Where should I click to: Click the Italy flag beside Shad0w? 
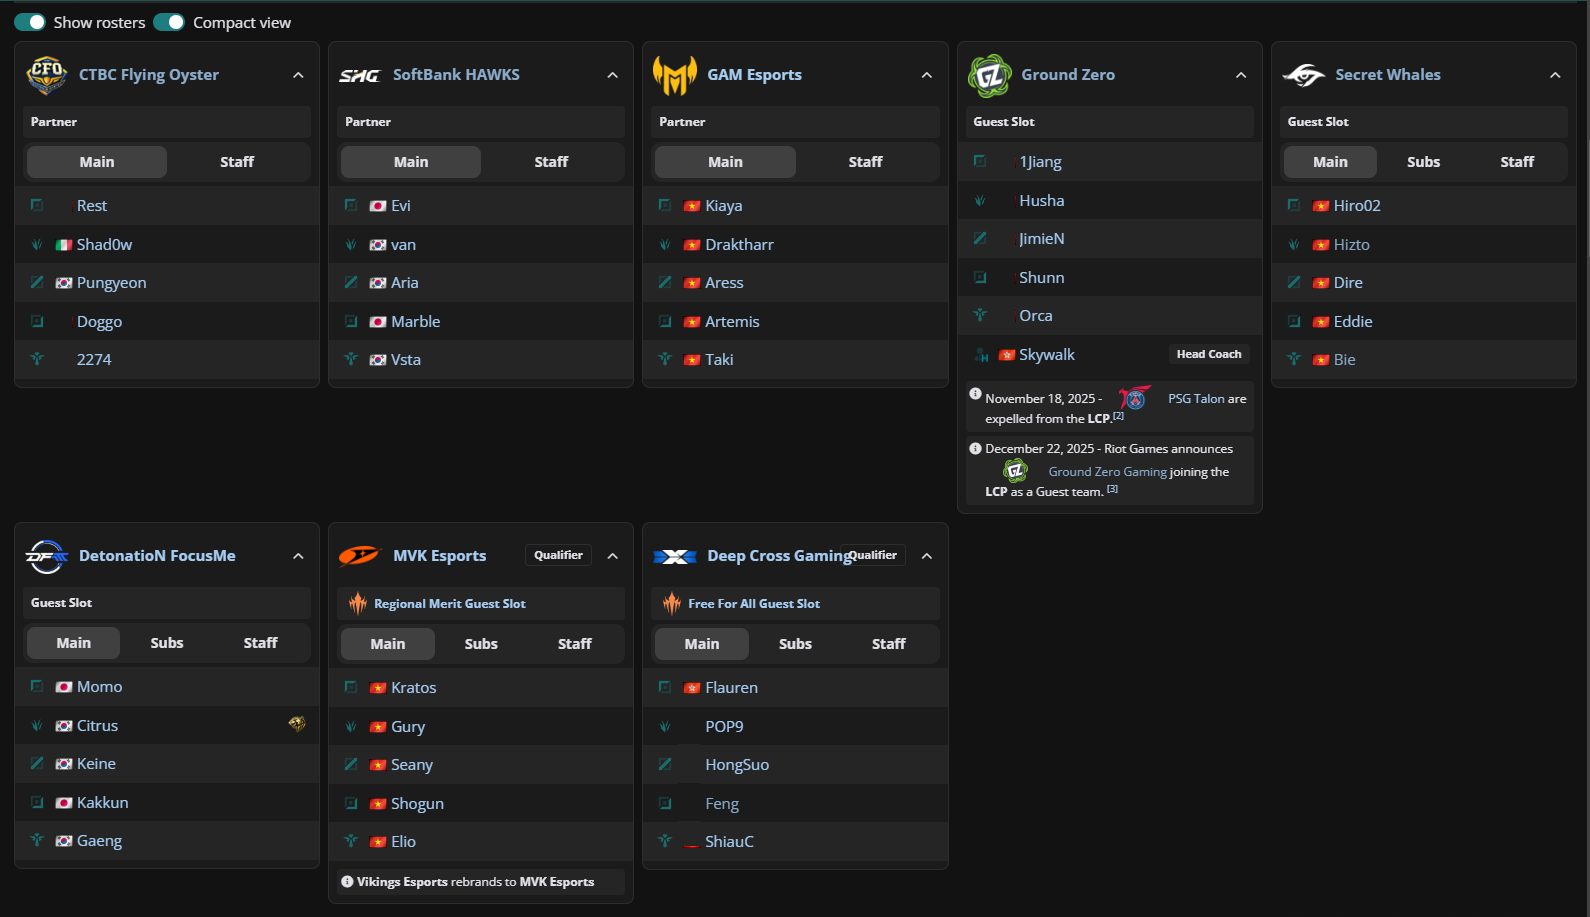coord(64,245)
